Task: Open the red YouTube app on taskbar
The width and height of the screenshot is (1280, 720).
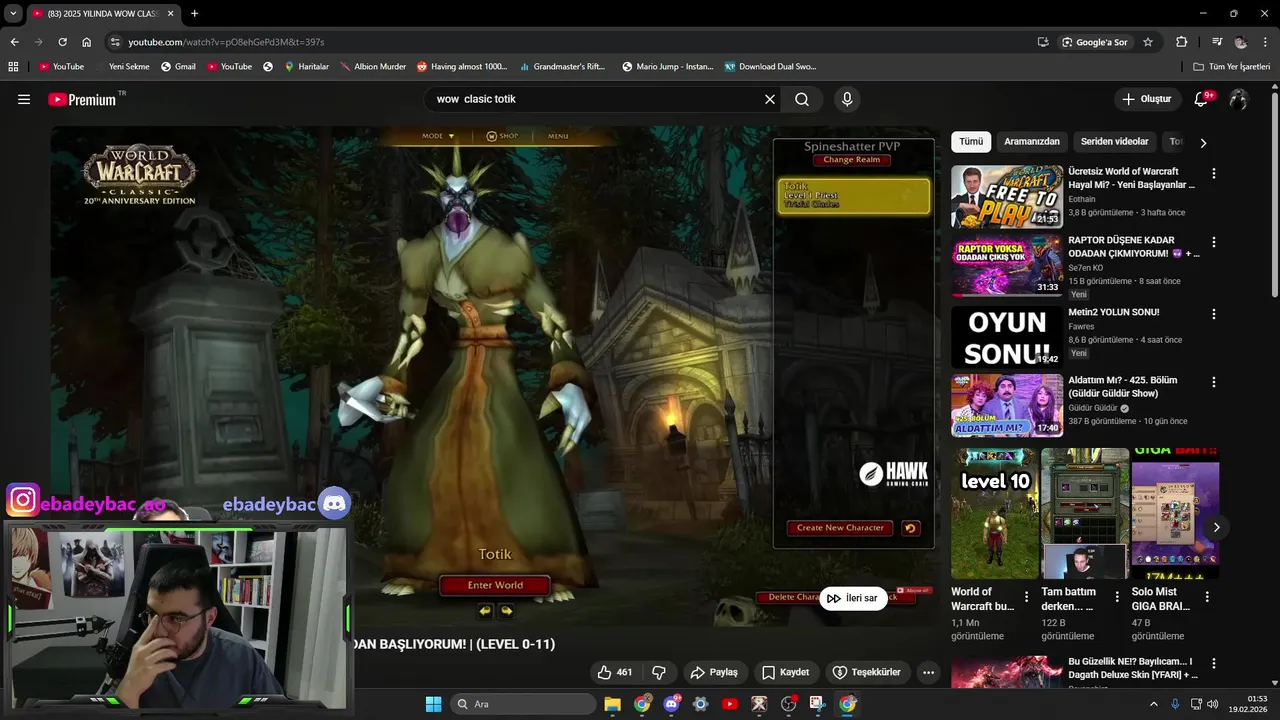Action: point(730,704)
